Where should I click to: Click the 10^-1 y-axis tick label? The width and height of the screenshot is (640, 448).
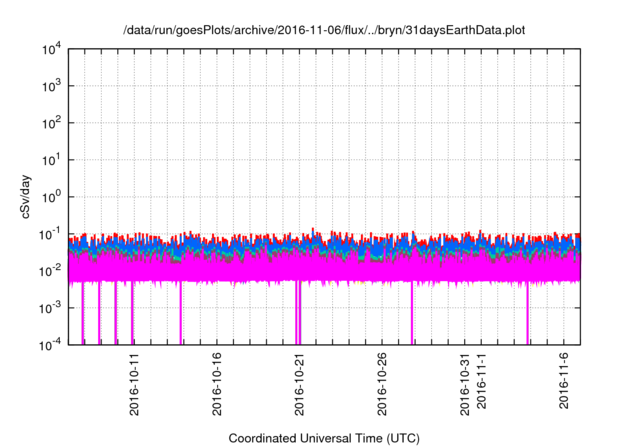[51, 234]
